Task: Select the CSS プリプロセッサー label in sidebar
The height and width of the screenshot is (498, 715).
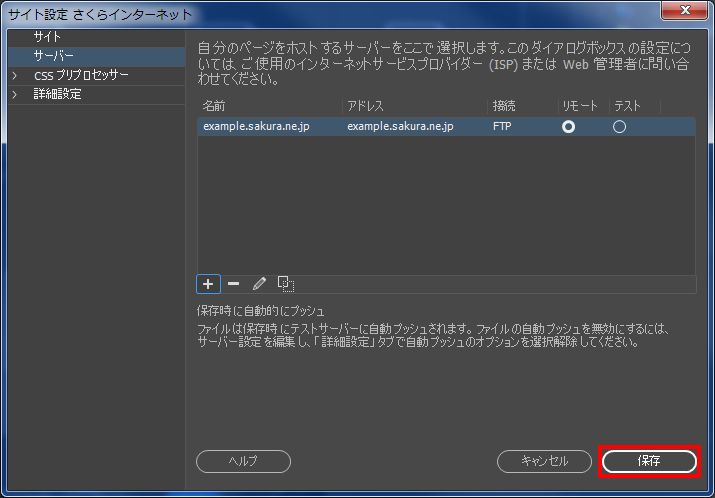Action: tap(81, 76)
